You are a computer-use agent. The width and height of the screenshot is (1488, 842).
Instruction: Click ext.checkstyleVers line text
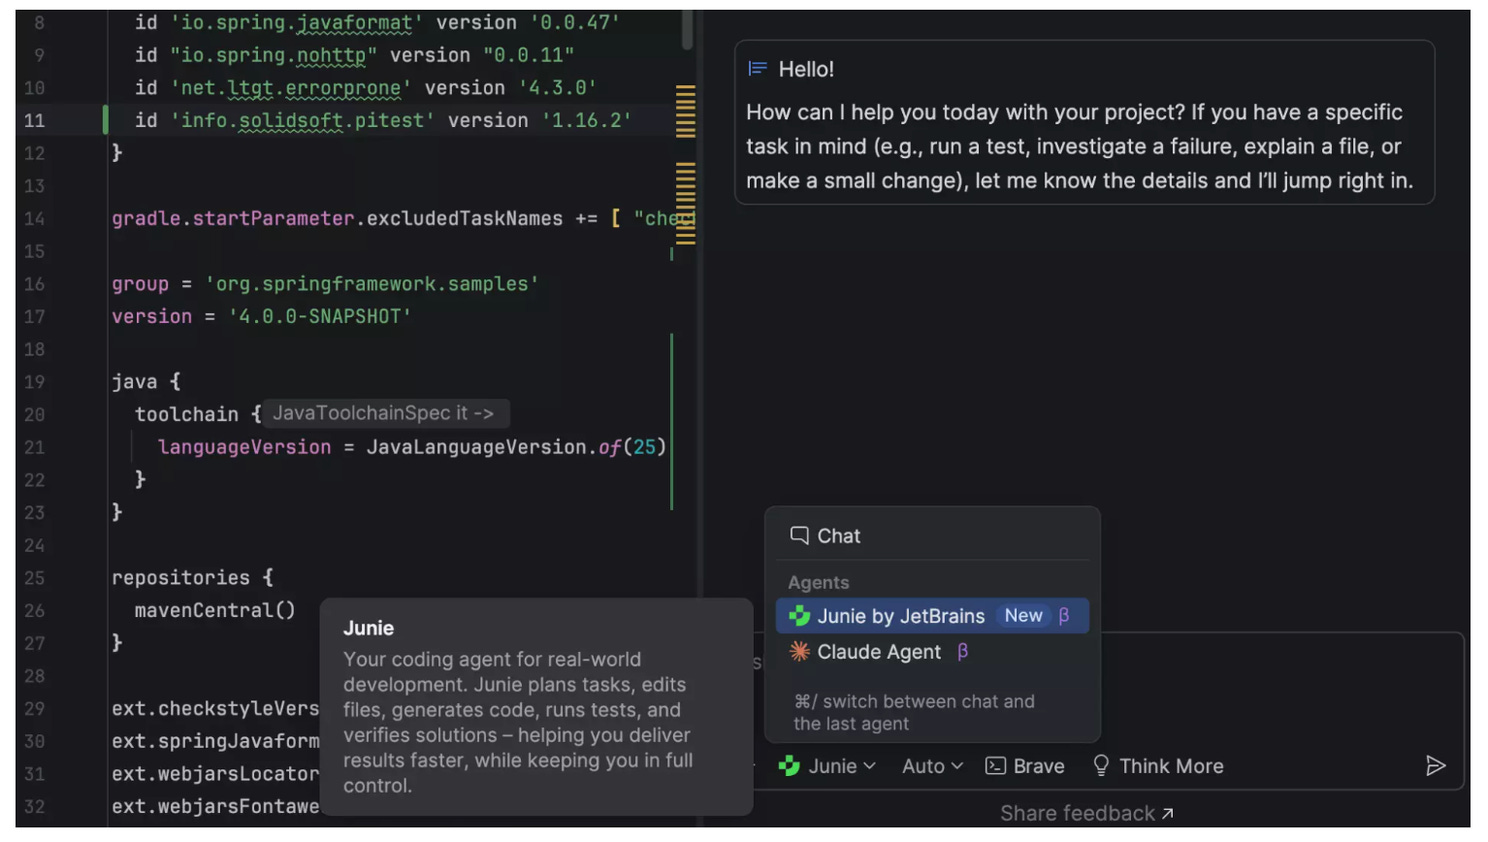pos(215,708)
